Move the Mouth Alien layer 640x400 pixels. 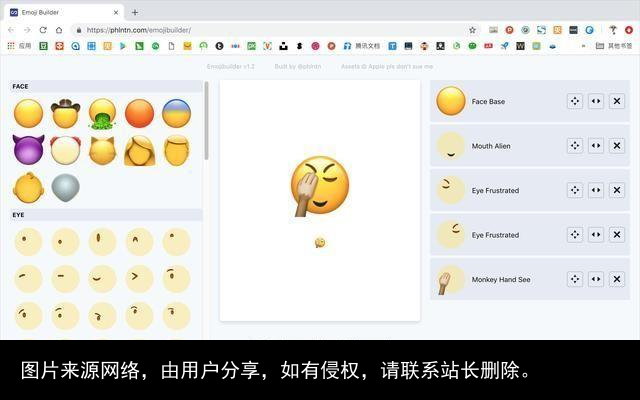coord(575,145)
